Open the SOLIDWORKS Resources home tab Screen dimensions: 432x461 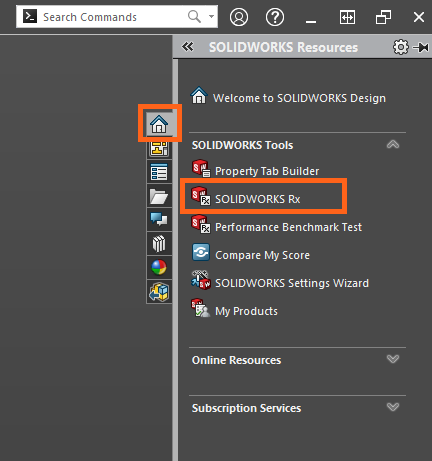click(159, 124)
